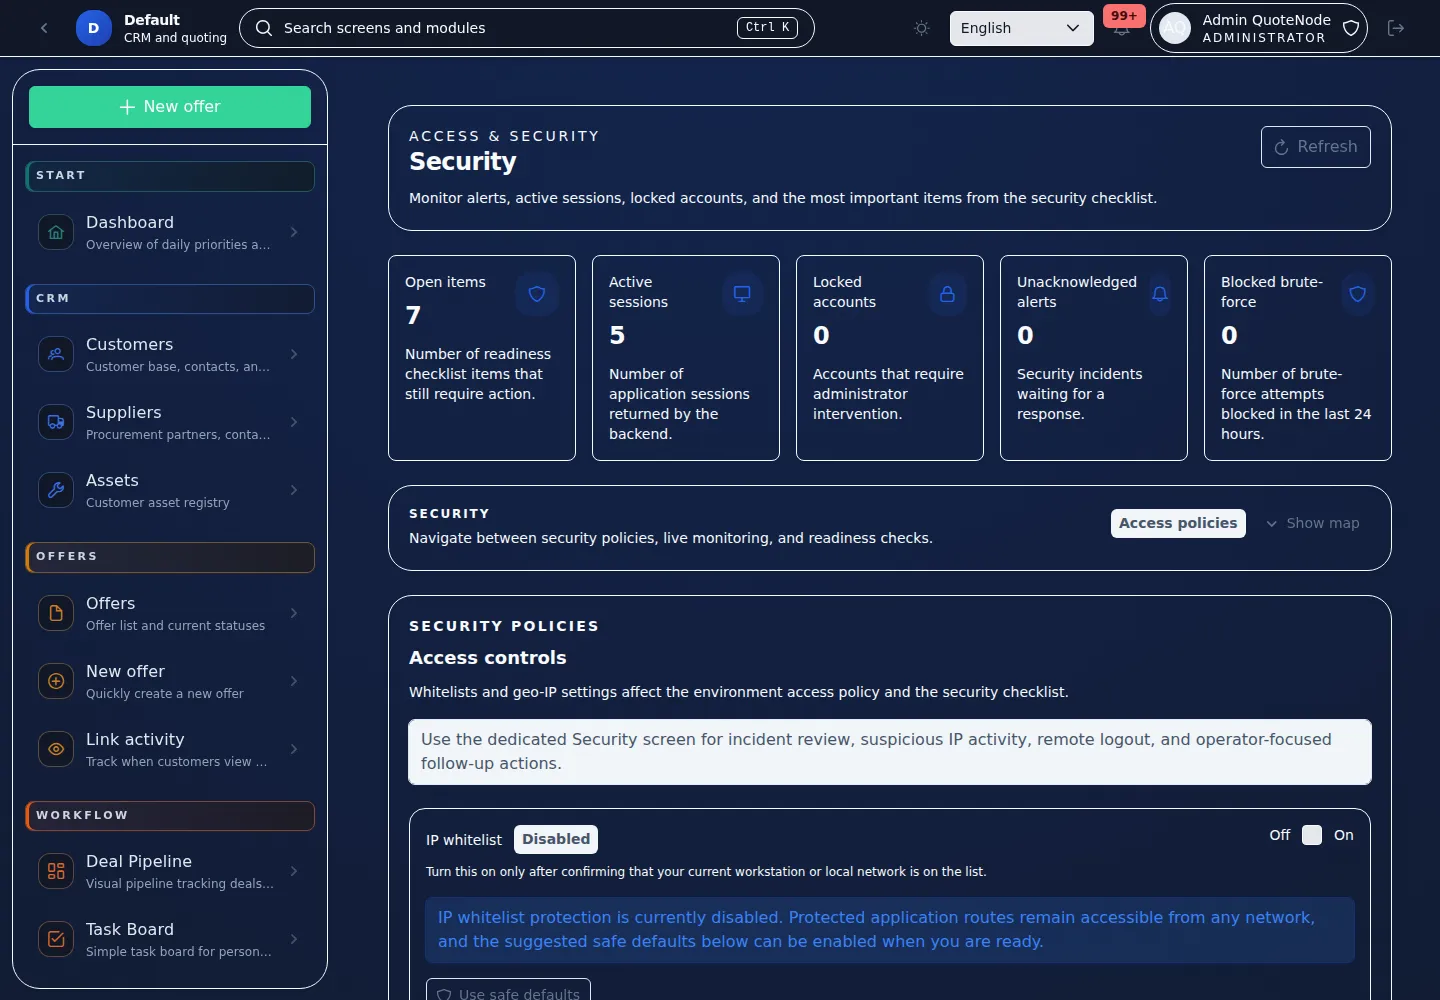Image resolution: width=1440 pixels, height=1000 pixels.
Task: Toggle the IP whitelist switch
Action: [x=1312, y=835]
